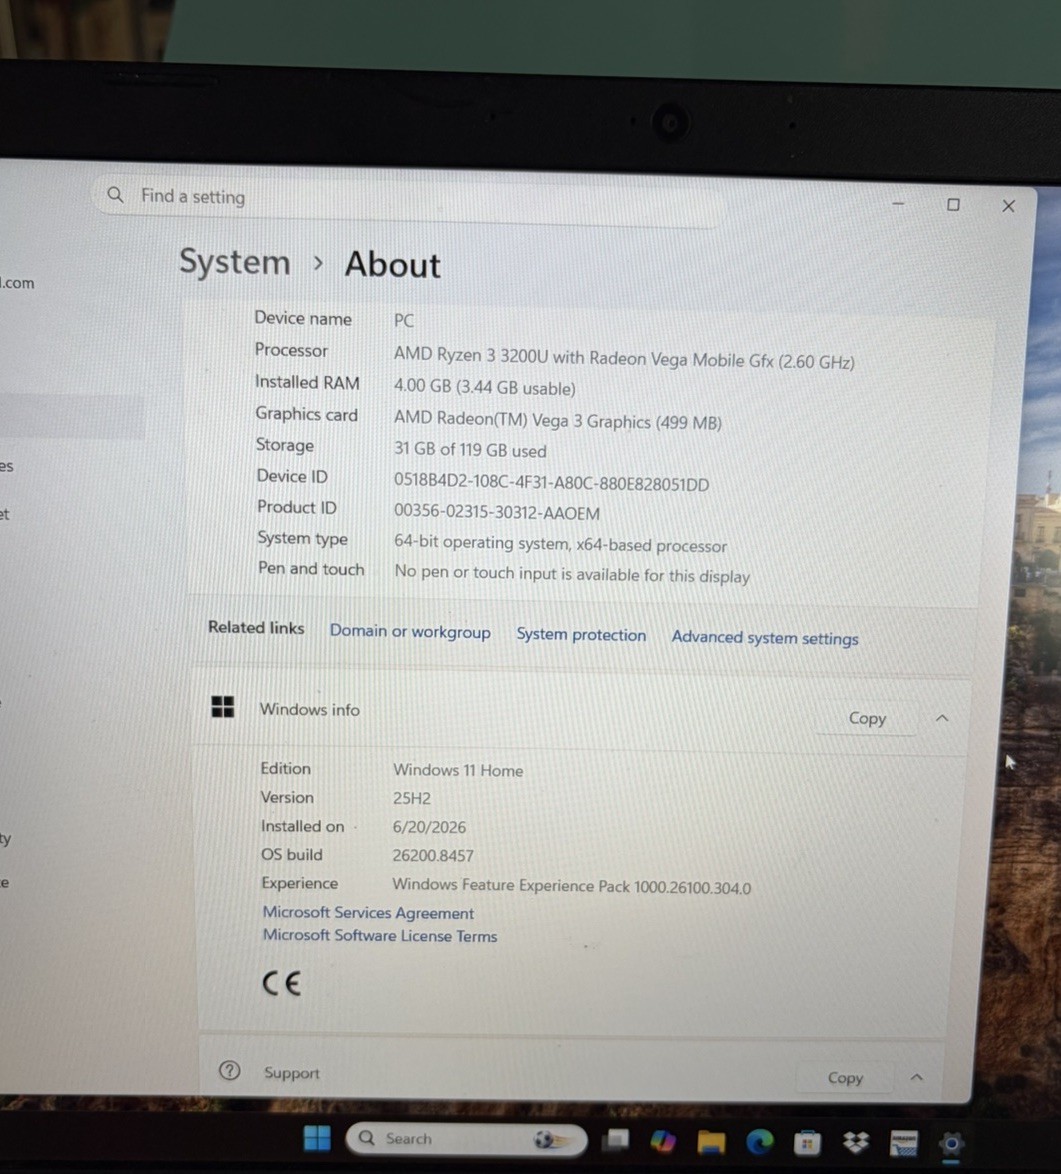Screen dimensions: 1061x1174
Task: Click the Windows logo beside Windows info
Action: [x=222, y=706]
